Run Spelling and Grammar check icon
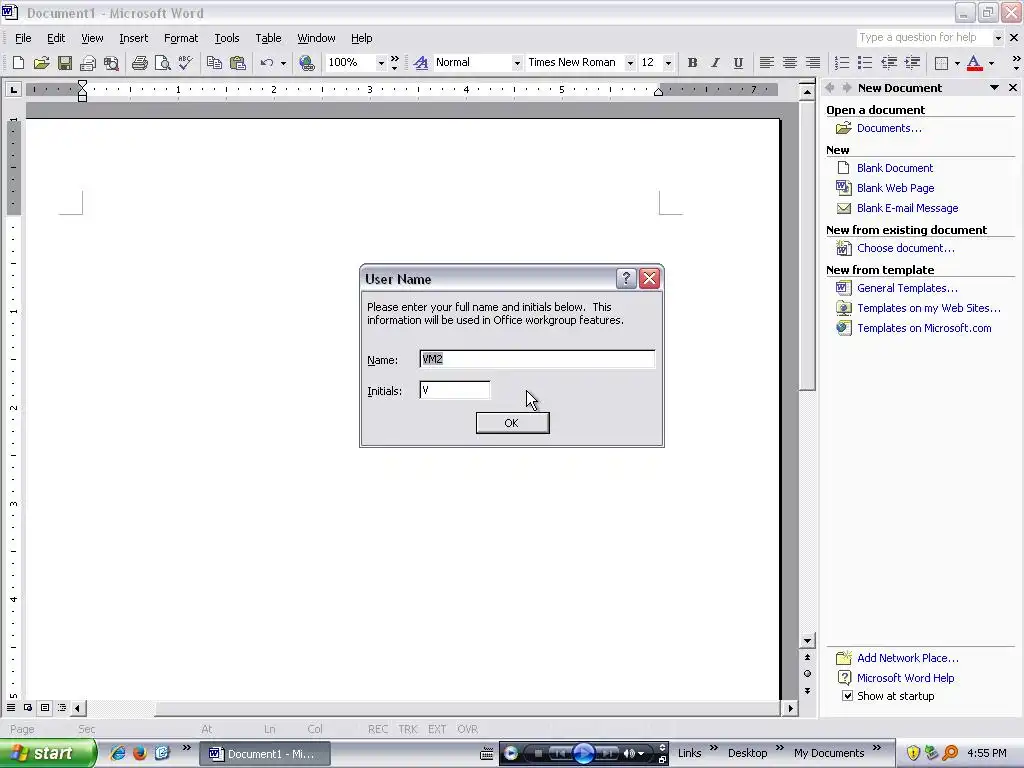This screenshot has height=768, width=1024. (185, 63)
